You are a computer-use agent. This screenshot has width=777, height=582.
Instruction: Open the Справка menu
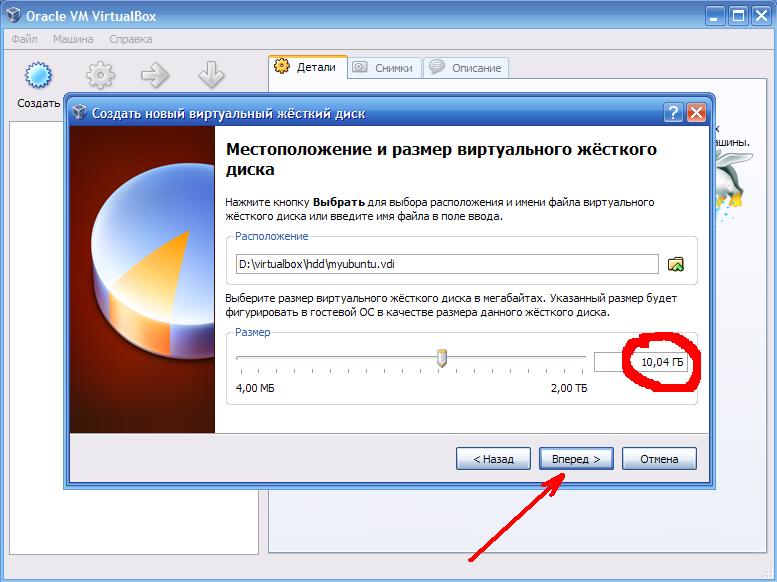click(130, 39)
